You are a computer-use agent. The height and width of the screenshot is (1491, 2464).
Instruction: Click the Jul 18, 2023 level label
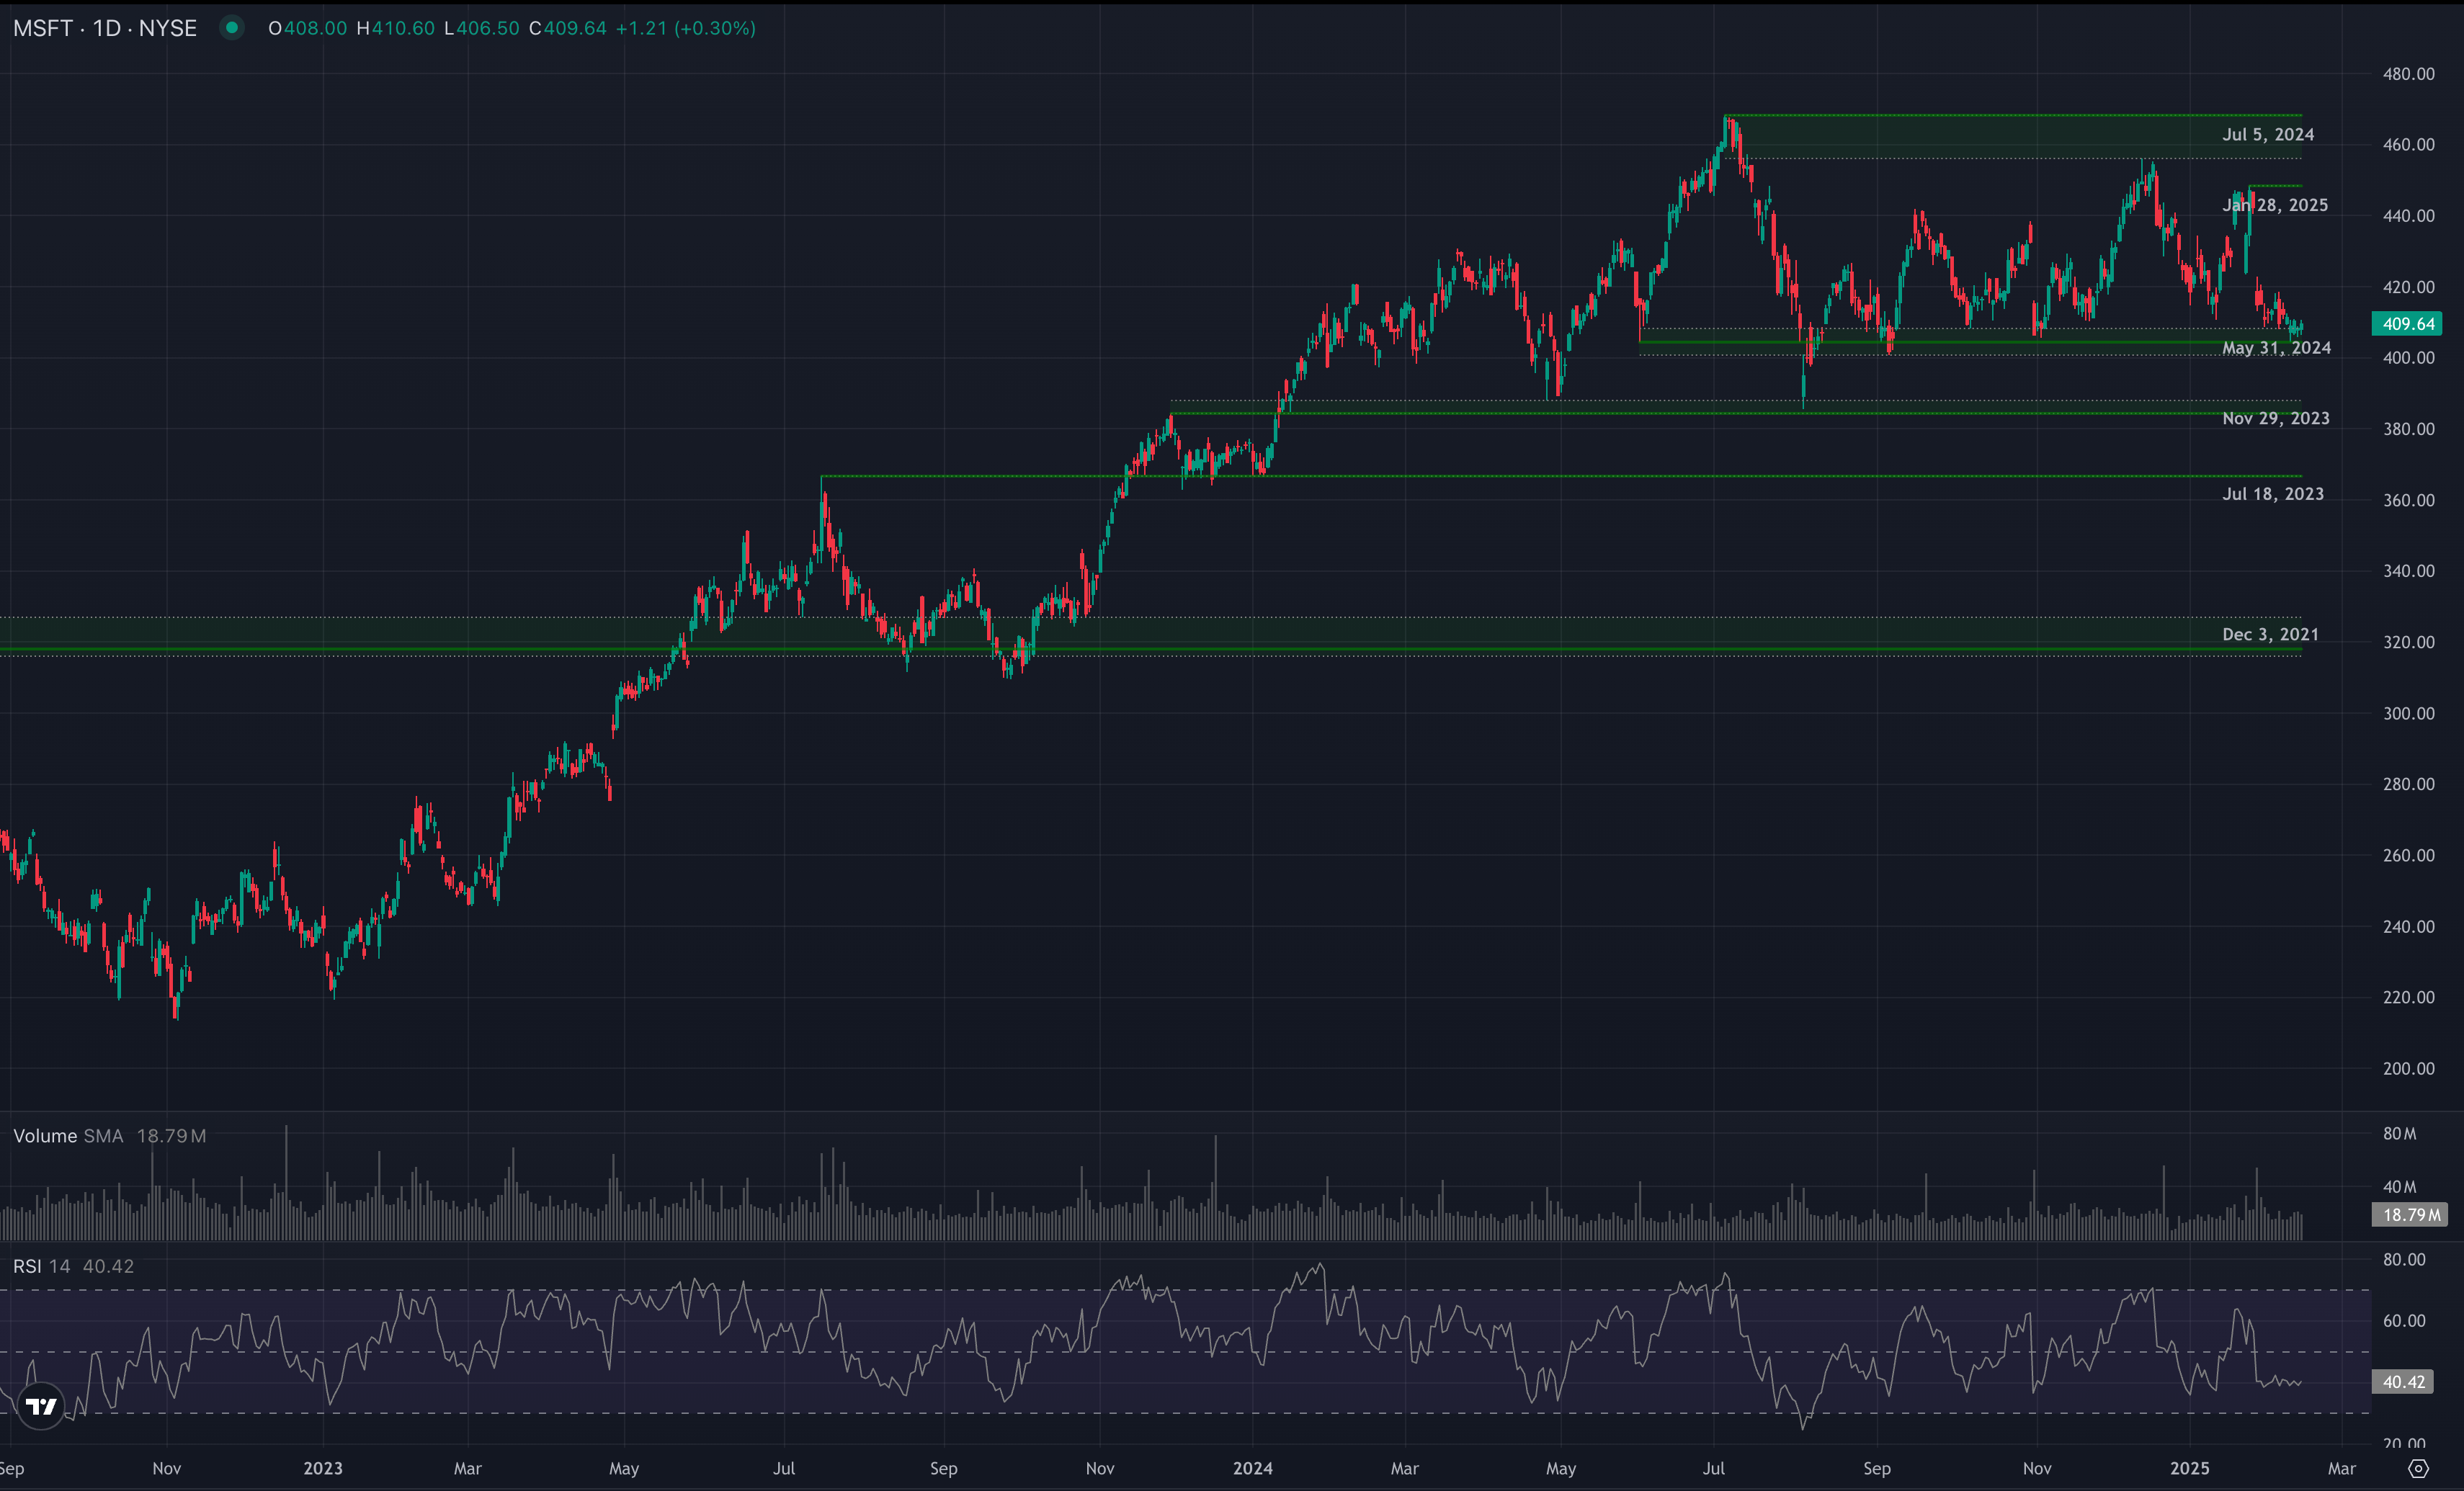coord(2273,494)
